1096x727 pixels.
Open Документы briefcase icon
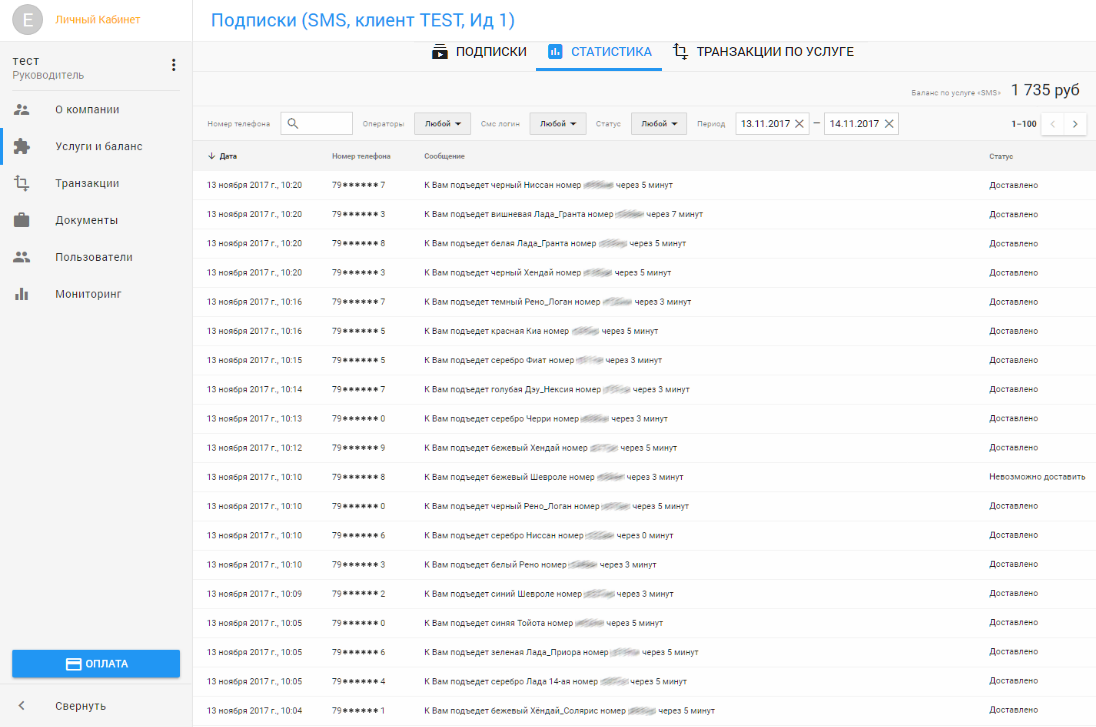(x=22, y=220)
